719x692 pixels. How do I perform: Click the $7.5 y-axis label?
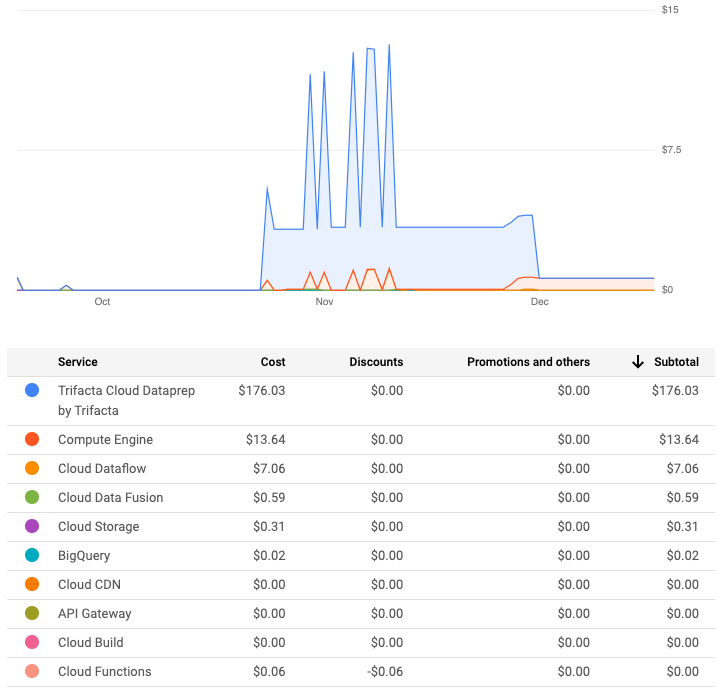tap(671, 149)
